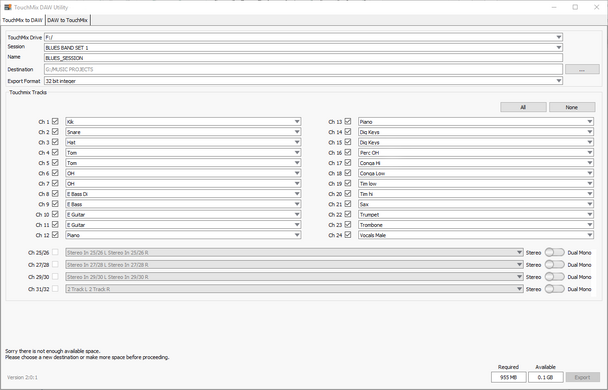The height and width of the screenshot is (390, 608).
Task: Open the Ch 4 Tom track dropdown
Action: point(183,153)
